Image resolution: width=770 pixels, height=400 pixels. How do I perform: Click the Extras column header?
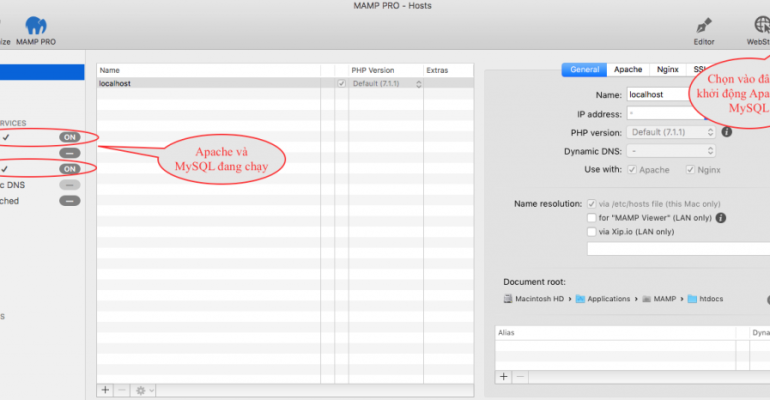tap(448, 70)
